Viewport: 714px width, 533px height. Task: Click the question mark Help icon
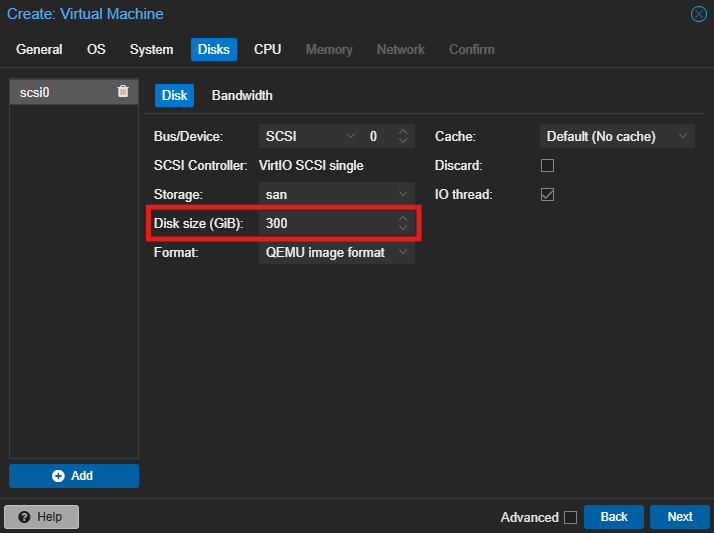pos(24,517)
